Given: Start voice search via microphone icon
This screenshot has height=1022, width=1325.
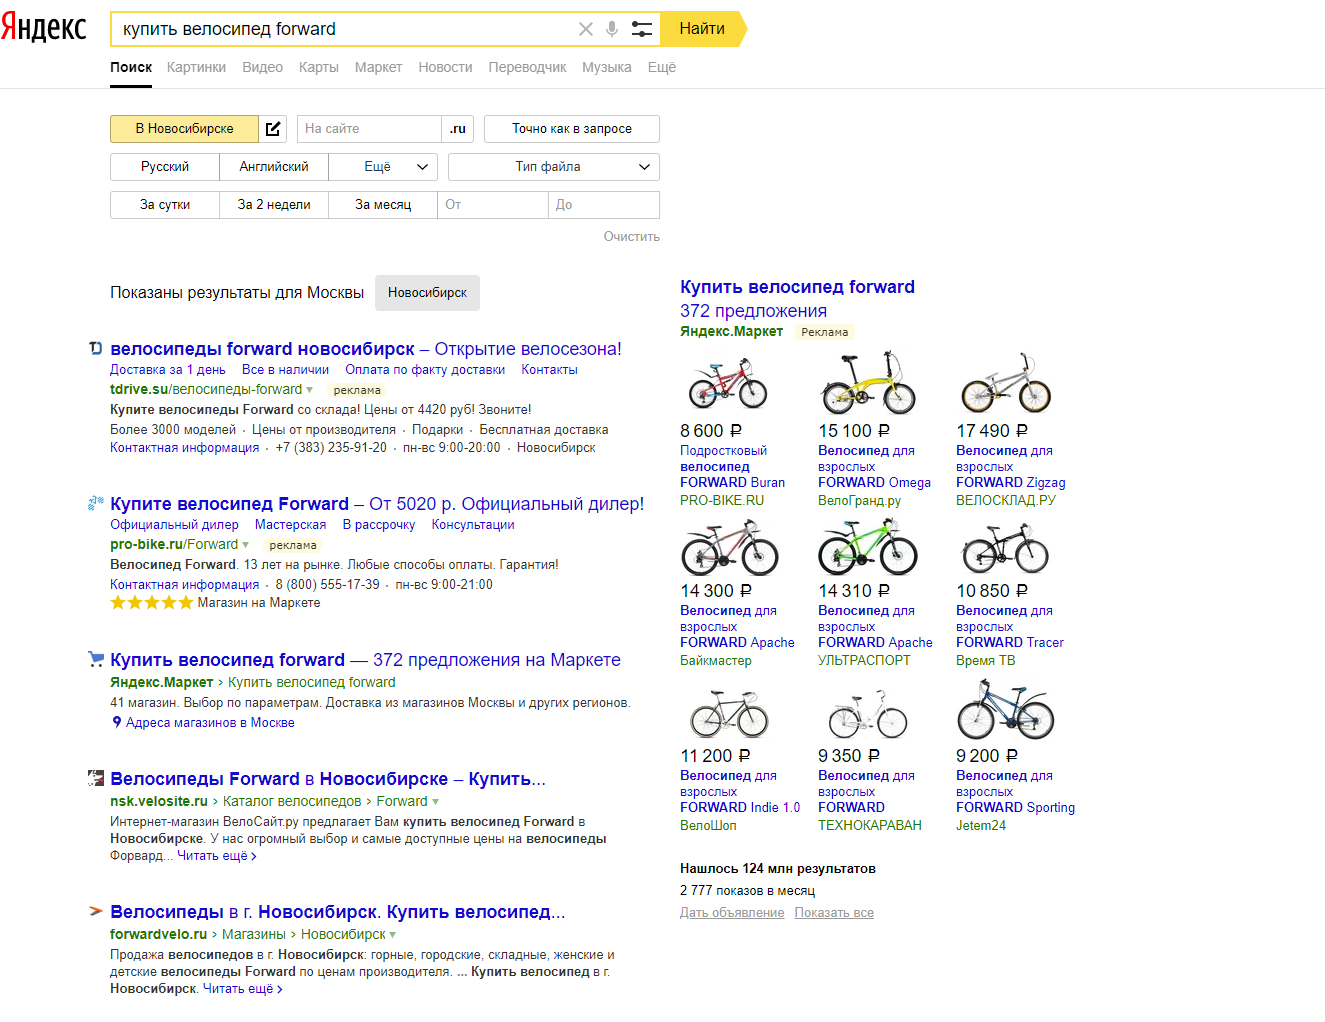Looking at the screenshot, I should pos(612,29).
